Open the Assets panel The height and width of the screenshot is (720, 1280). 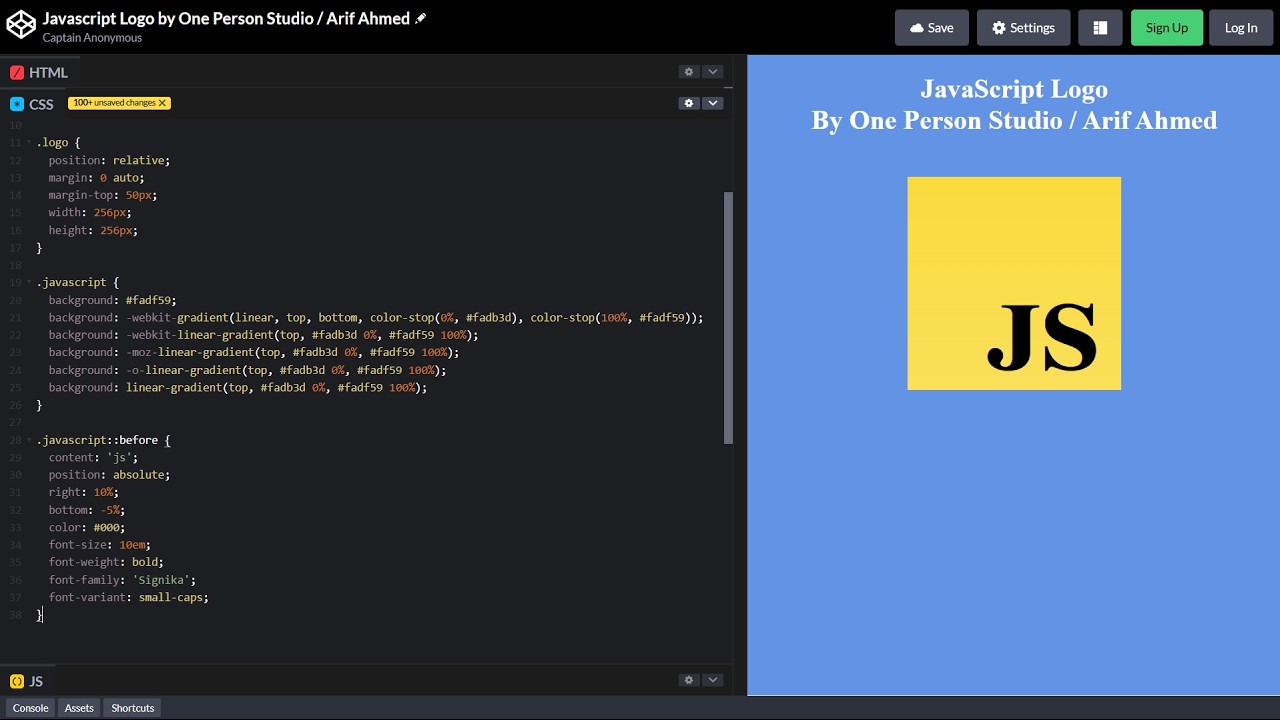(x=79, y=708)
